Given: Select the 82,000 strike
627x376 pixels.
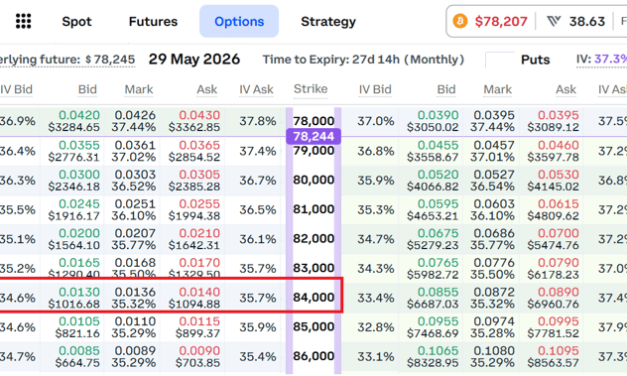Looking at the screenshot, I should (314, 239).
